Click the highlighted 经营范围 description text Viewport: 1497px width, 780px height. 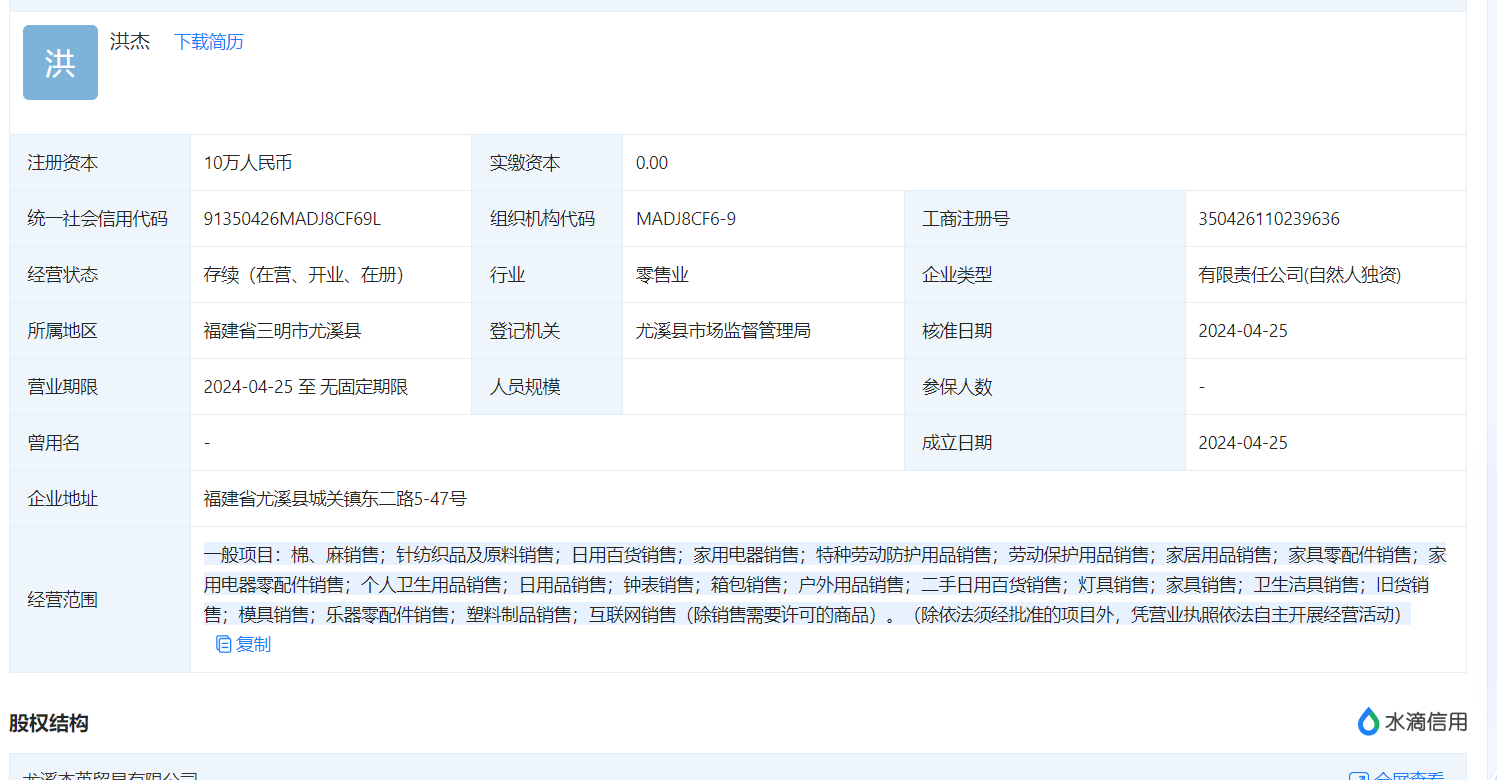click(824, 585)
